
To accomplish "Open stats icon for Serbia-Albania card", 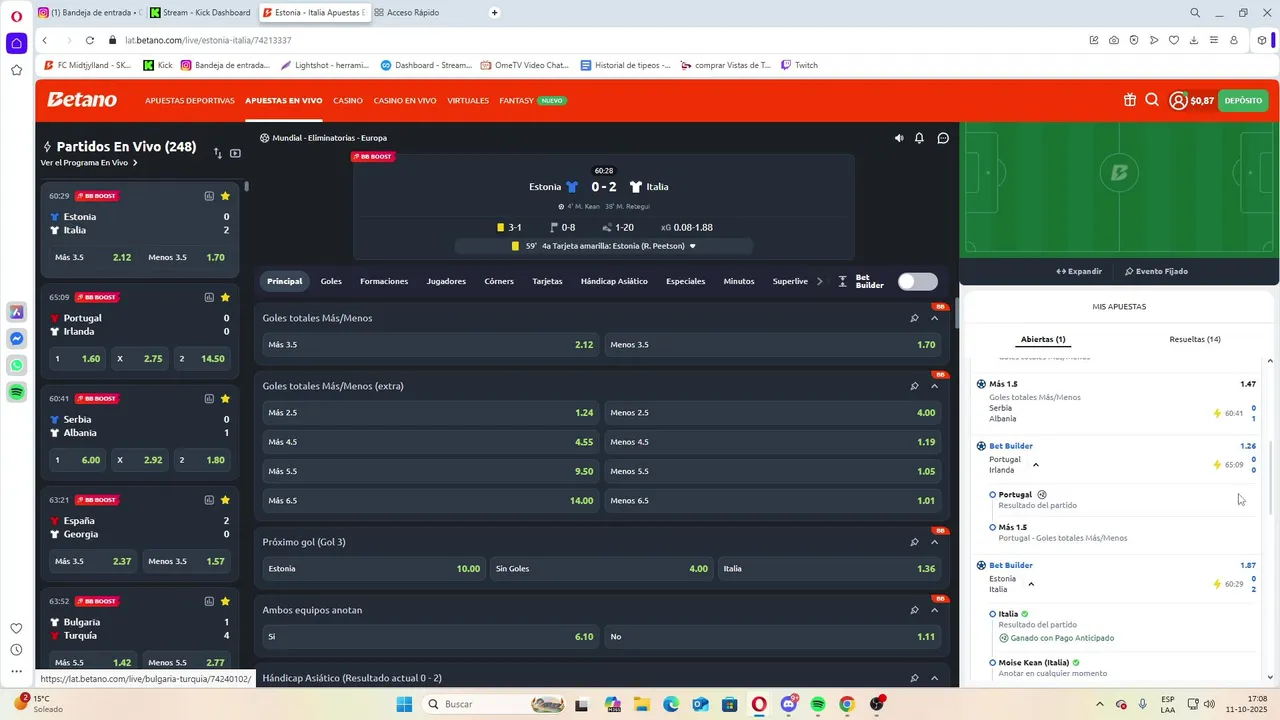I will click(x=209, y=398).
